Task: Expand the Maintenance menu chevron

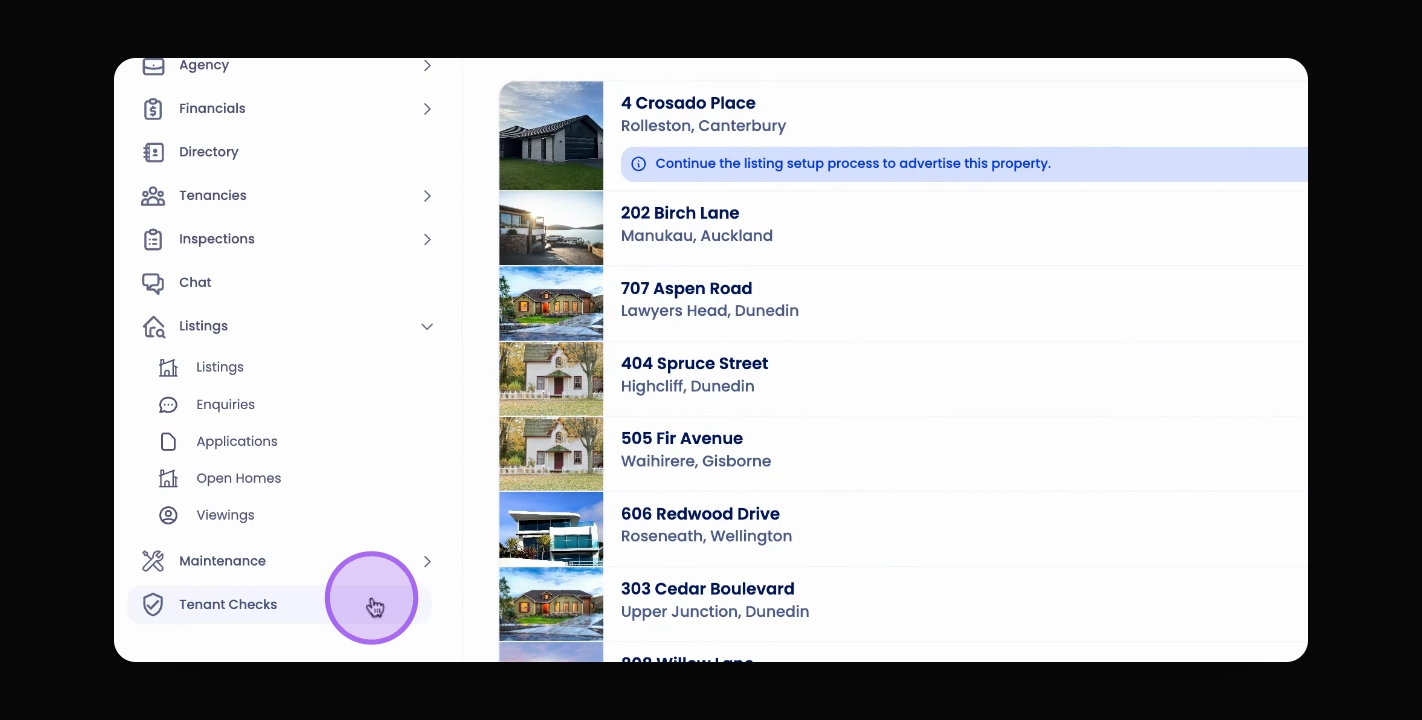Action: (427, 561)
